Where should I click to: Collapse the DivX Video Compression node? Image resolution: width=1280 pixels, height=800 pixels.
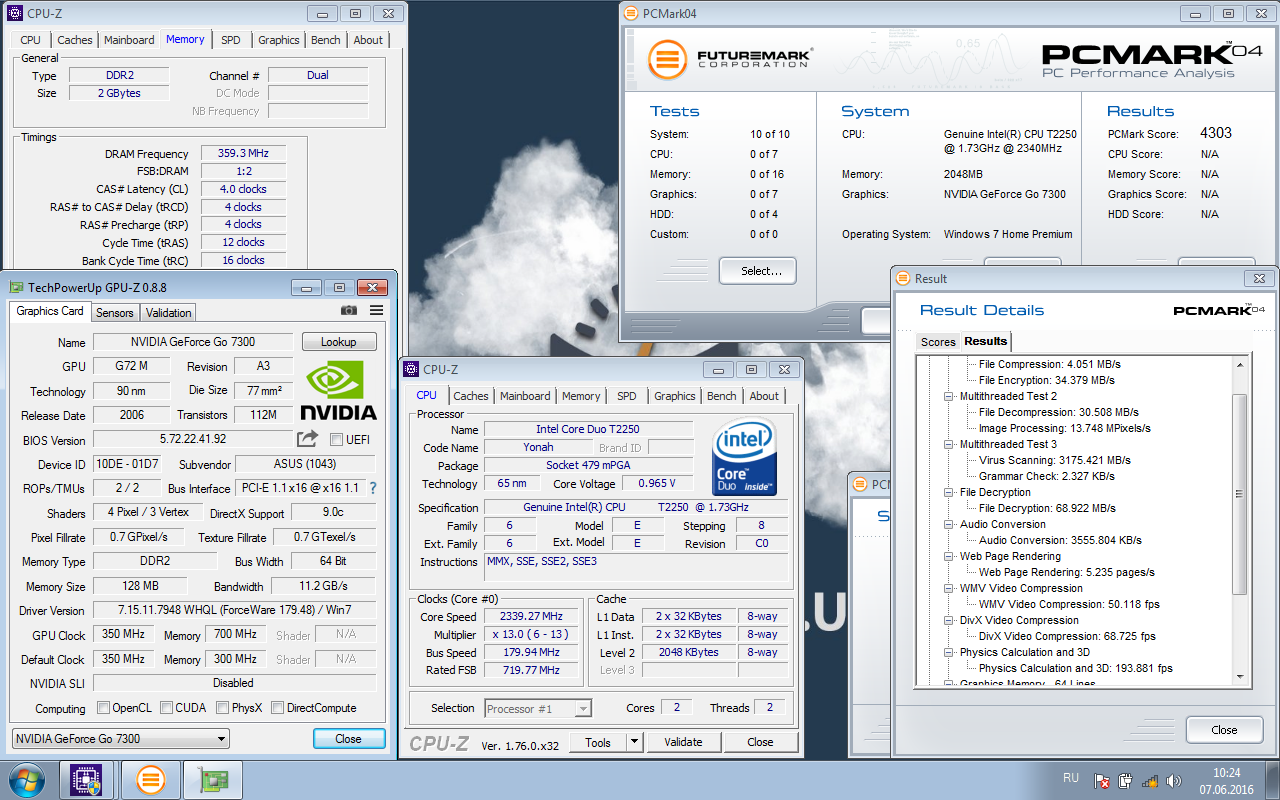pyautogui.click(x=950, y=621)
